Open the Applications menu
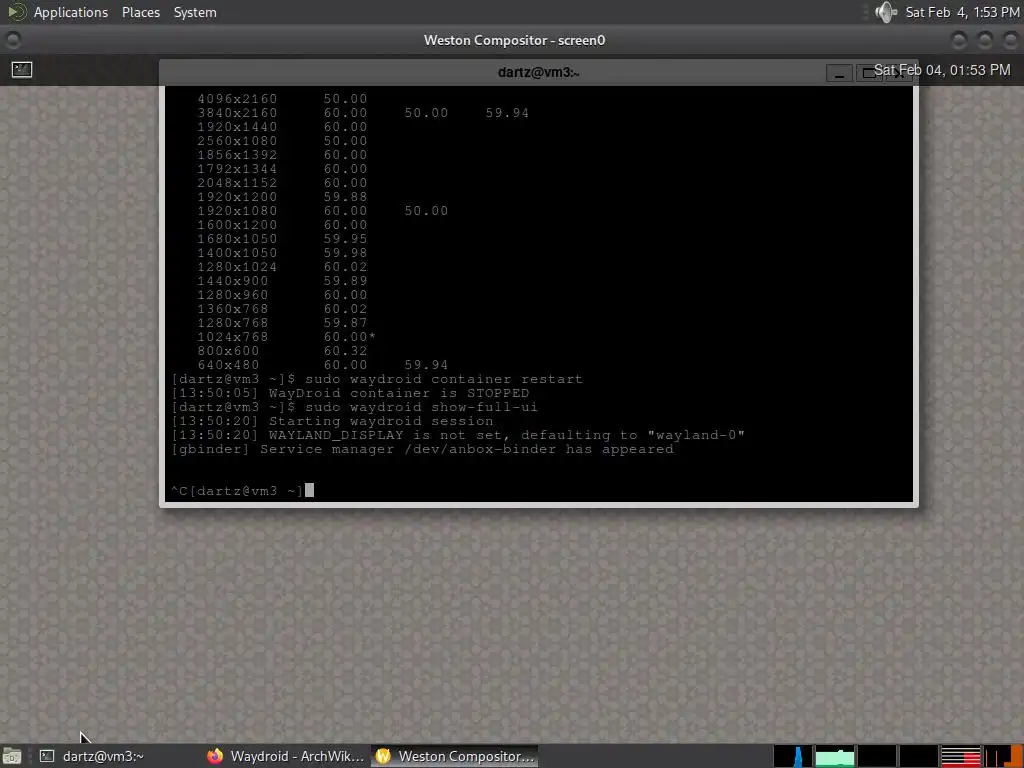 [x=71, y=12]
